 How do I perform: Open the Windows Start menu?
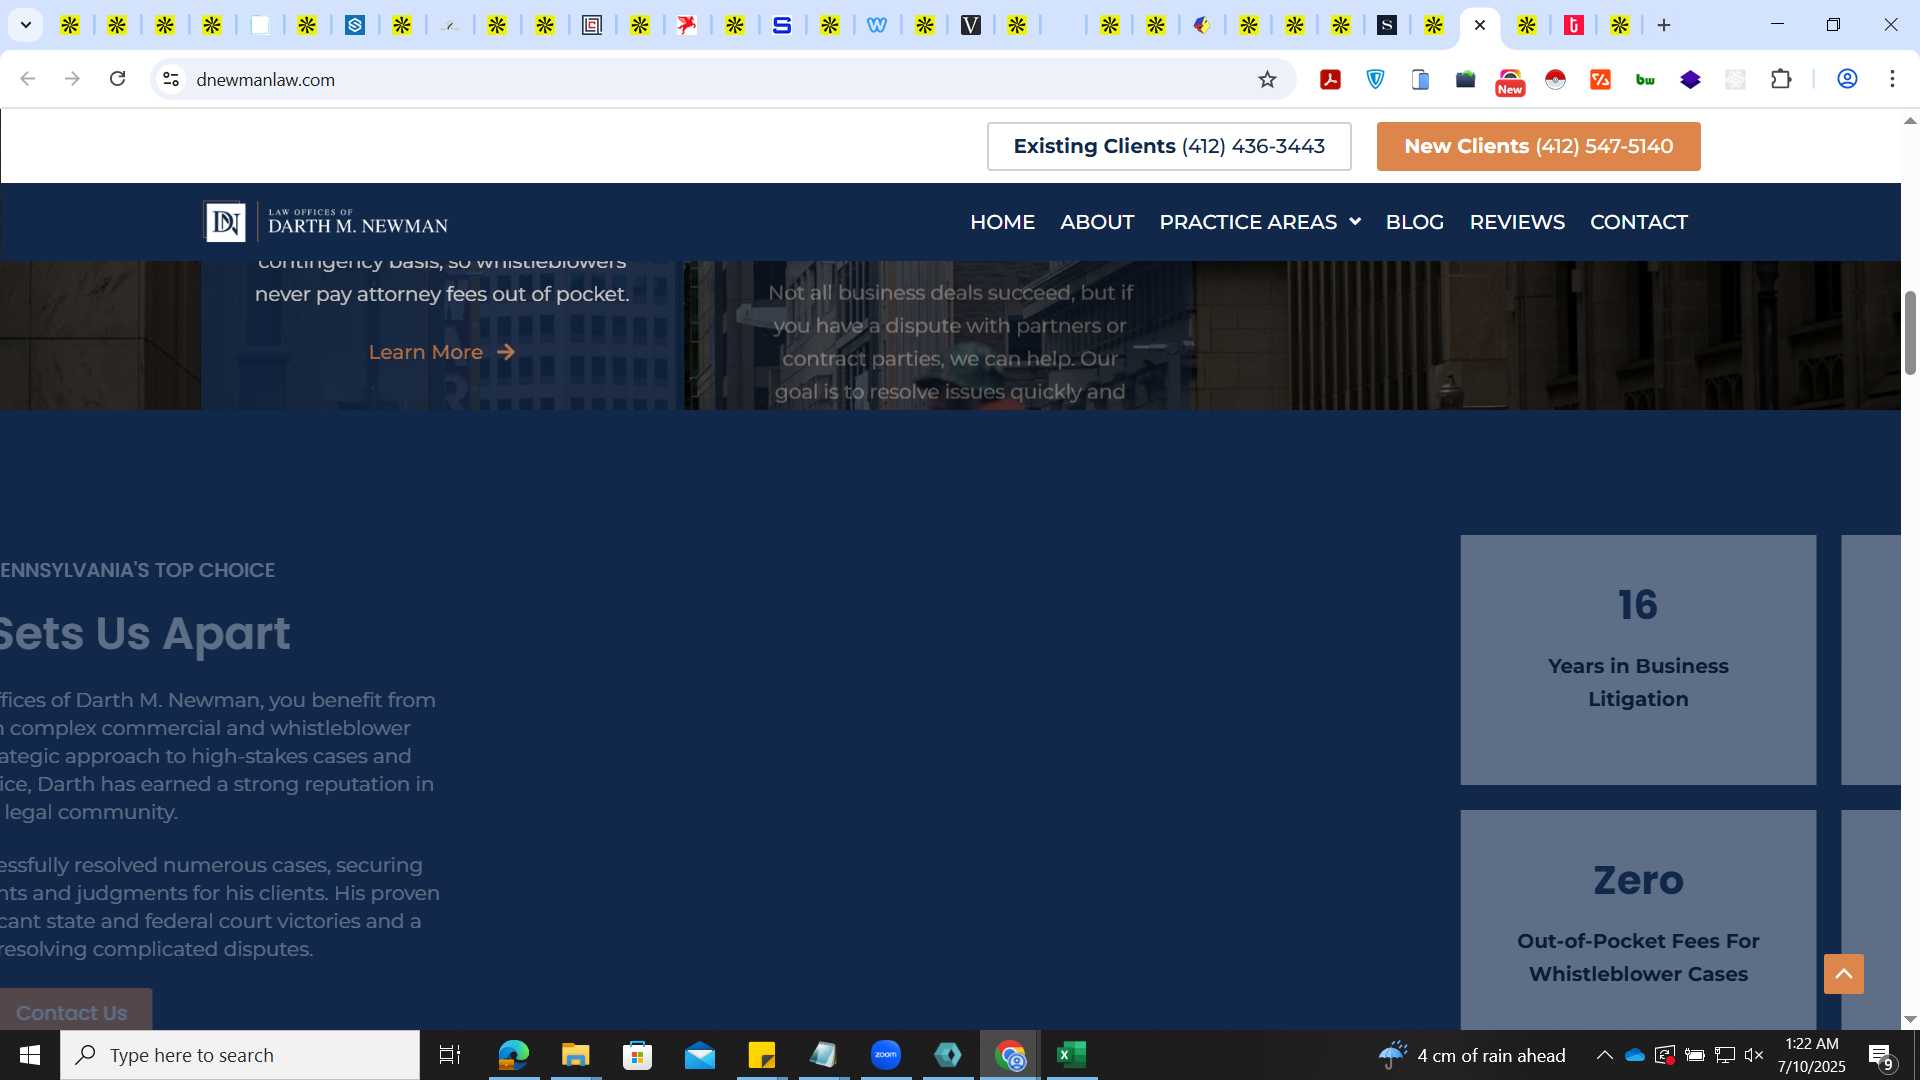pyautogui.click(x=30, y=1055)
